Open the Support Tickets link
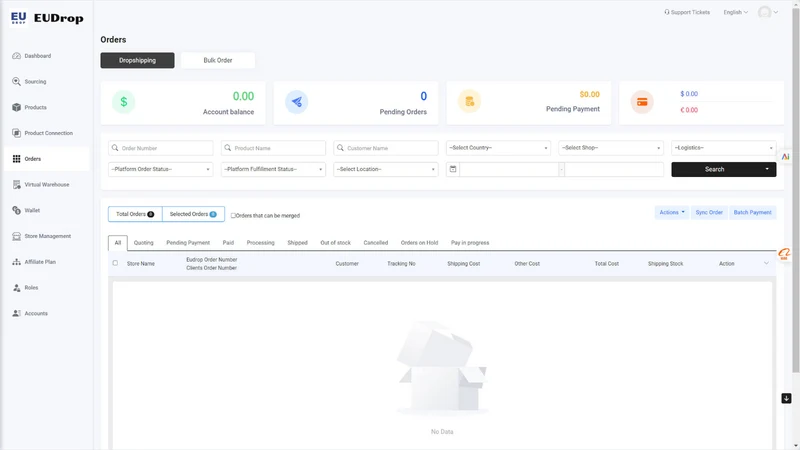The width and height of the screenshot is (800, 450). 687,12
